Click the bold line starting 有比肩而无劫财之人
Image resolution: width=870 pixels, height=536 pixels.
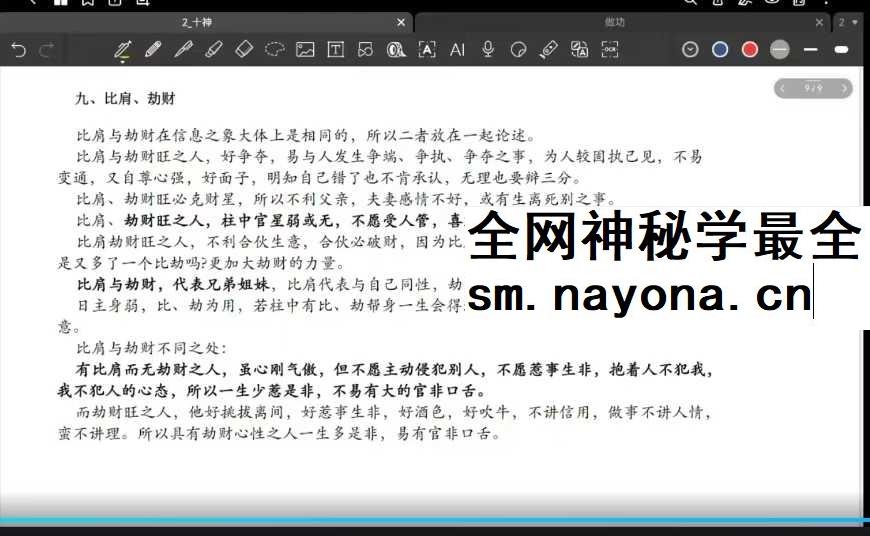tap(394, 370)
